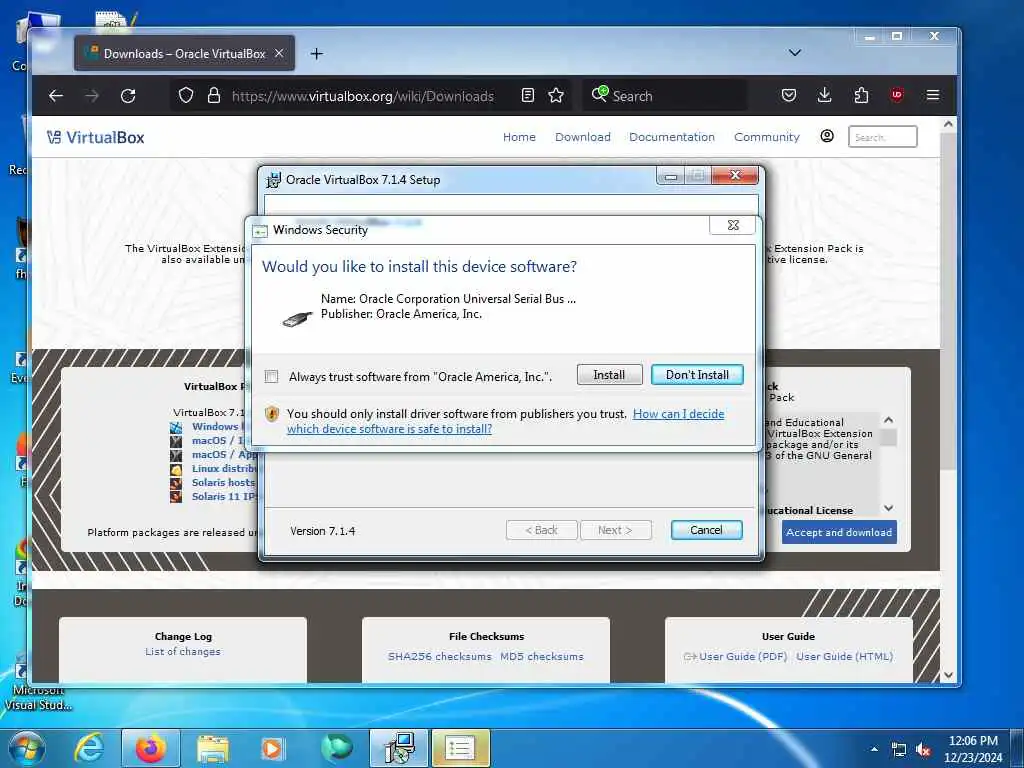Screen dimensions: 1024x768
Task: Choose Don't Install in the security dialog
Action: click(x=697, y=375)
